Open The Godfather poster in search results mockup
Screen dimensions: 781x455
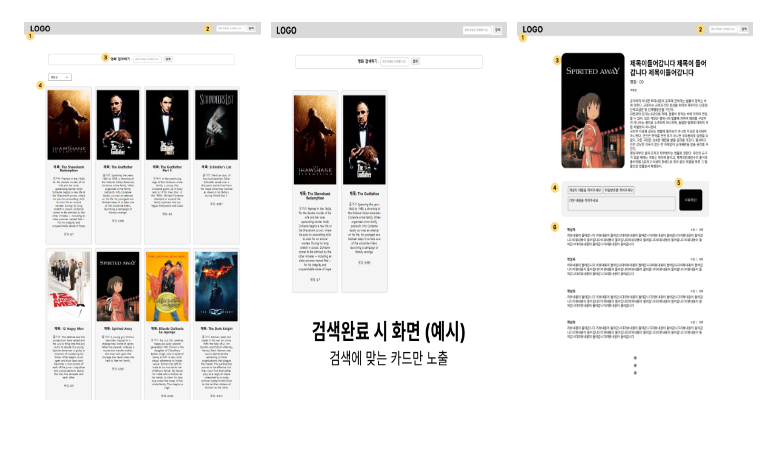364,140
